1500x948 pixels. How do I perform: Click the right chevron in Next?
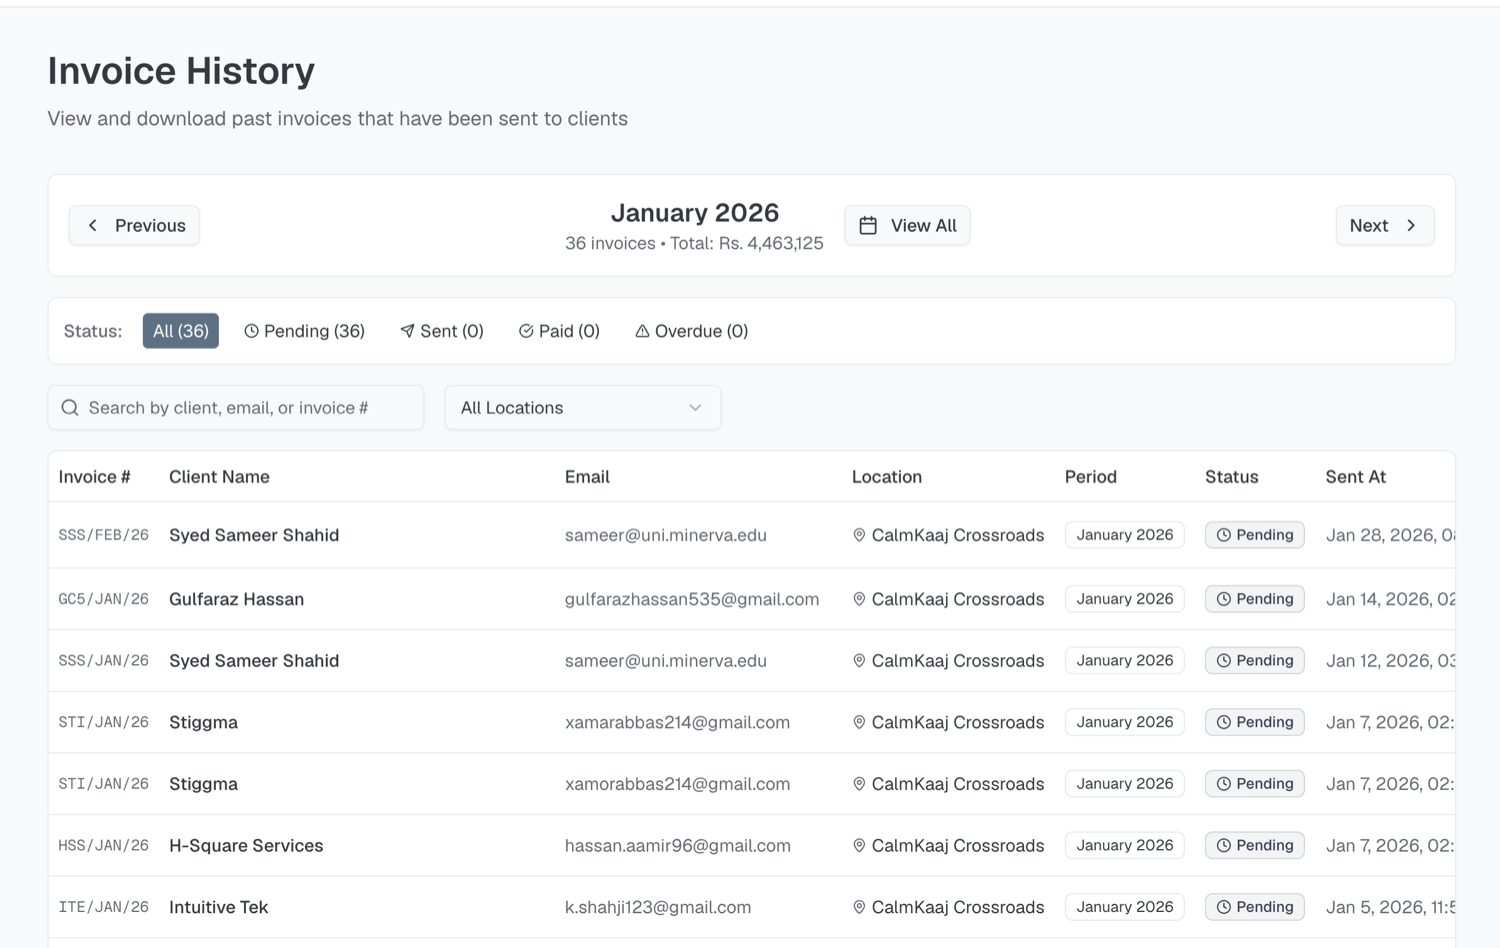pyautogui.click(x=1411, y=225)
